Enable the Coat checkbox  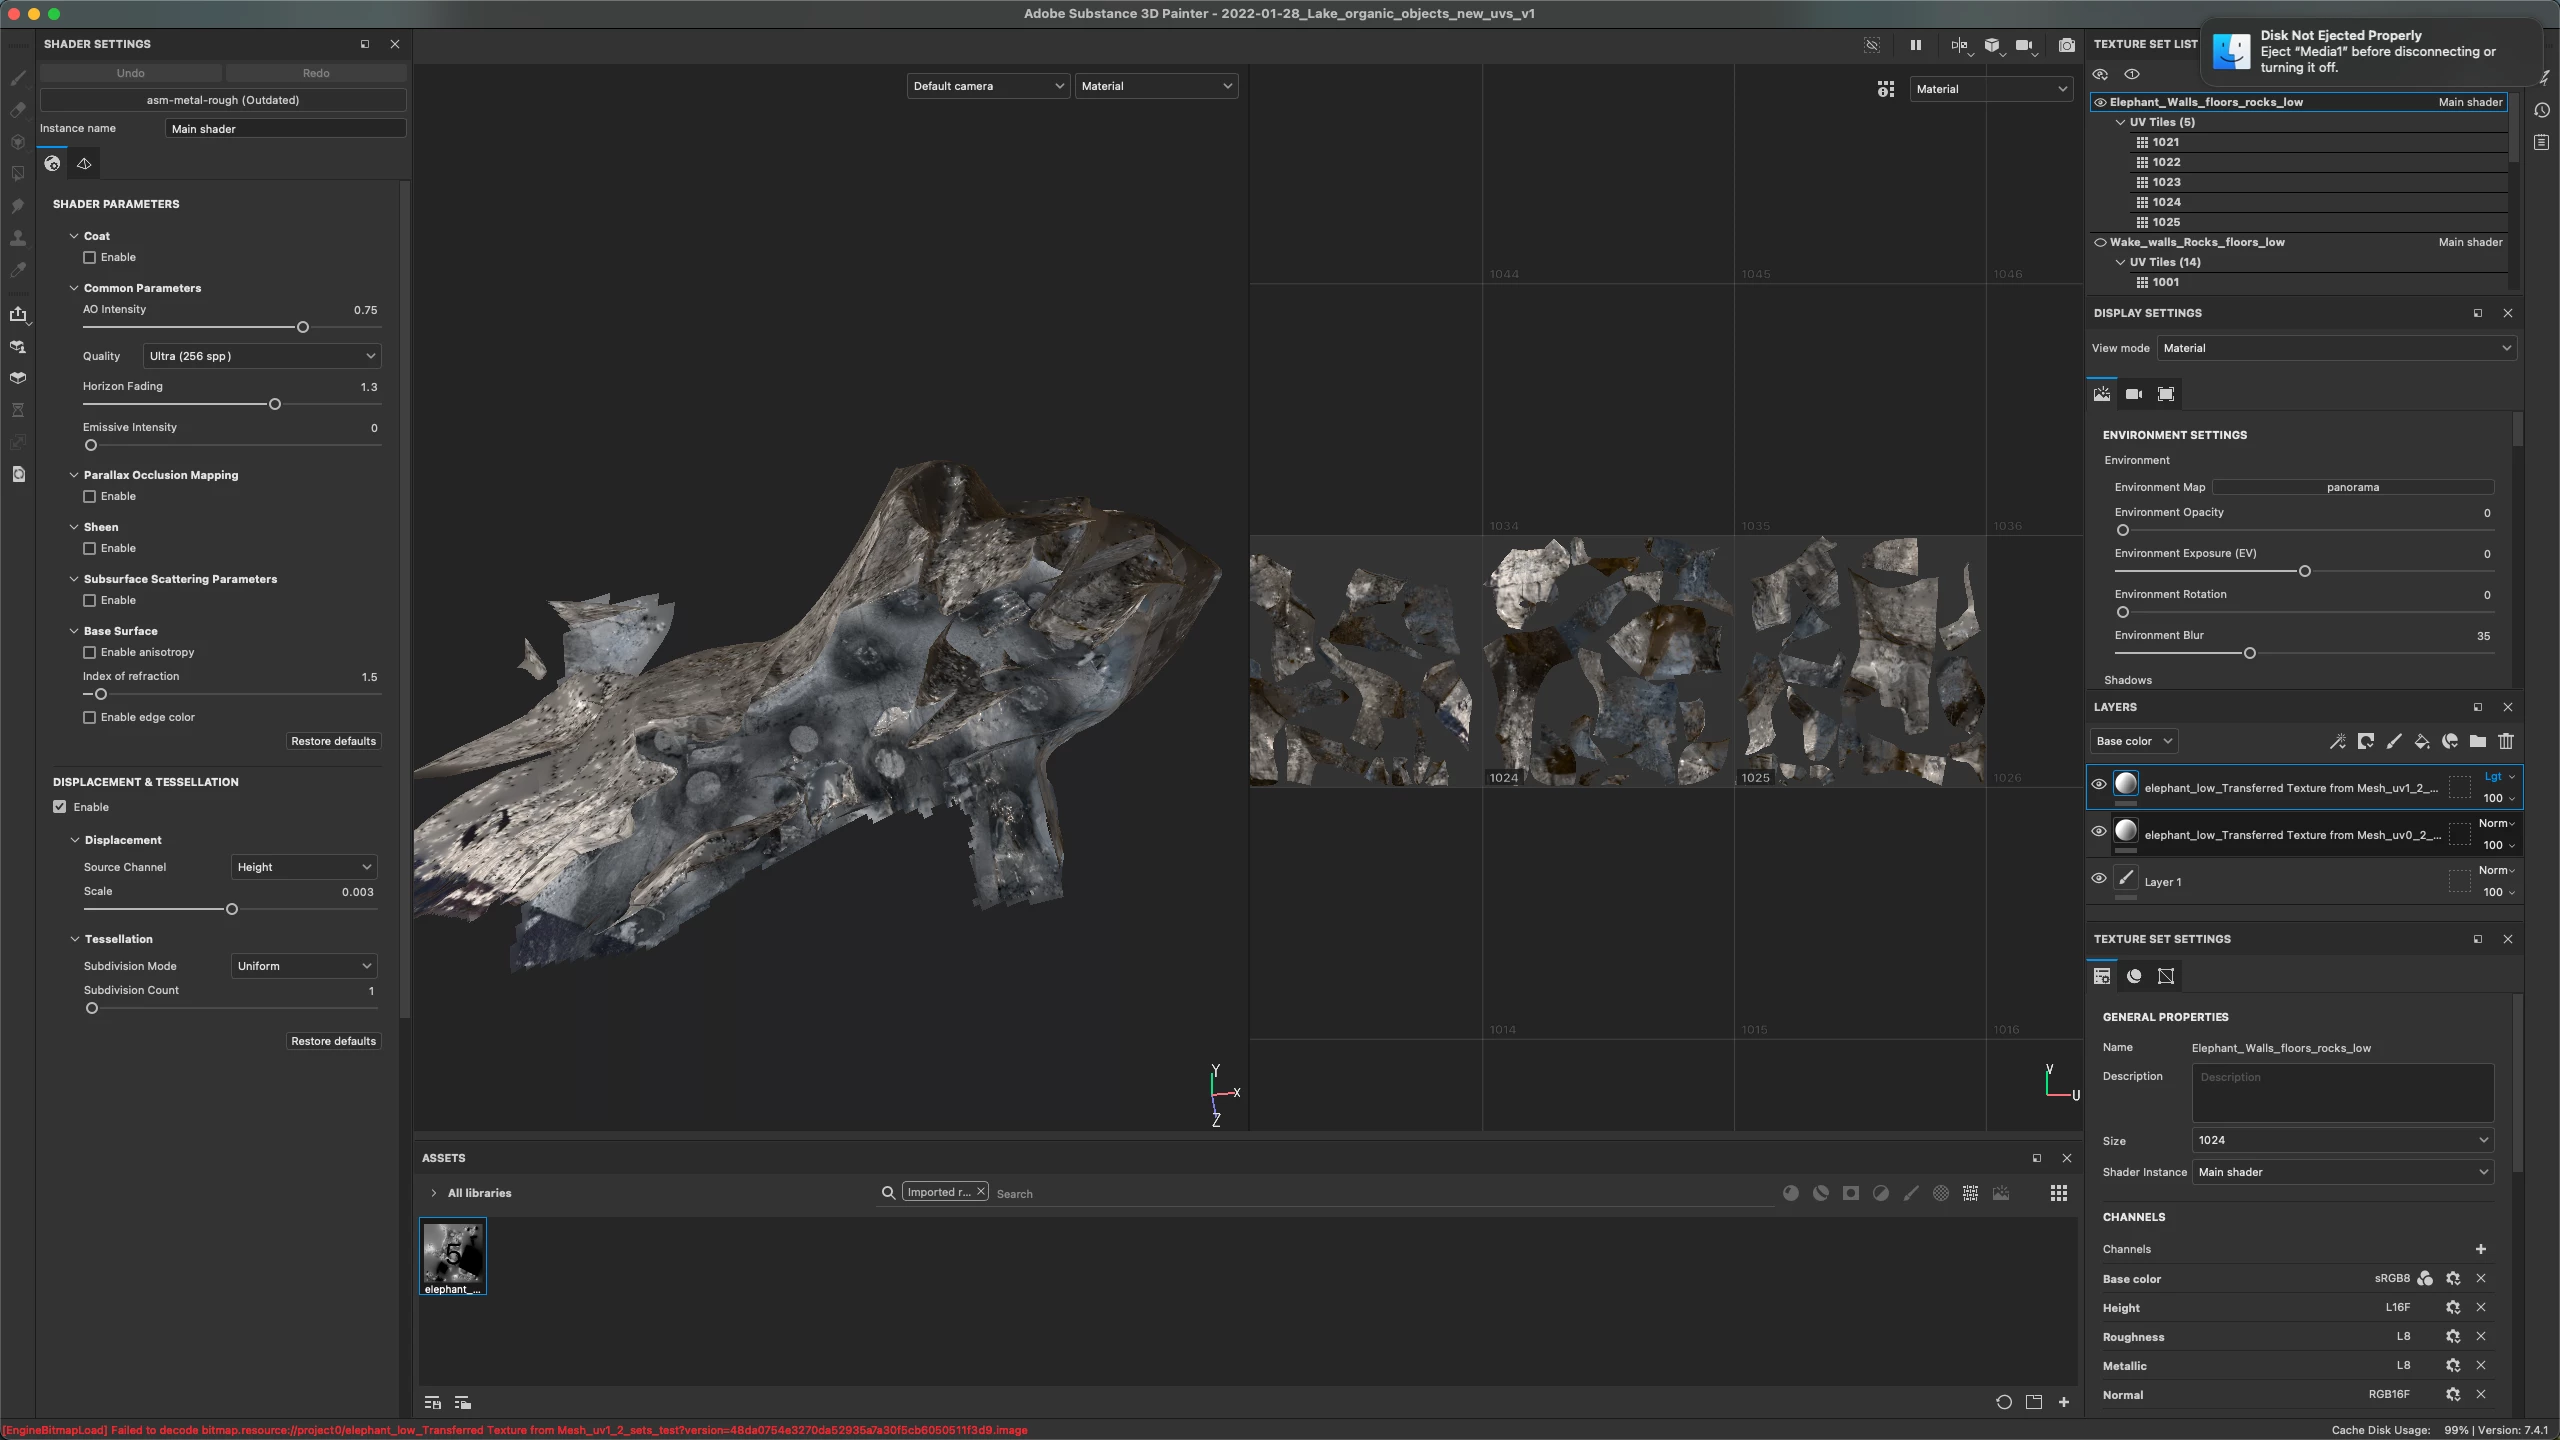tap(90, 257)
